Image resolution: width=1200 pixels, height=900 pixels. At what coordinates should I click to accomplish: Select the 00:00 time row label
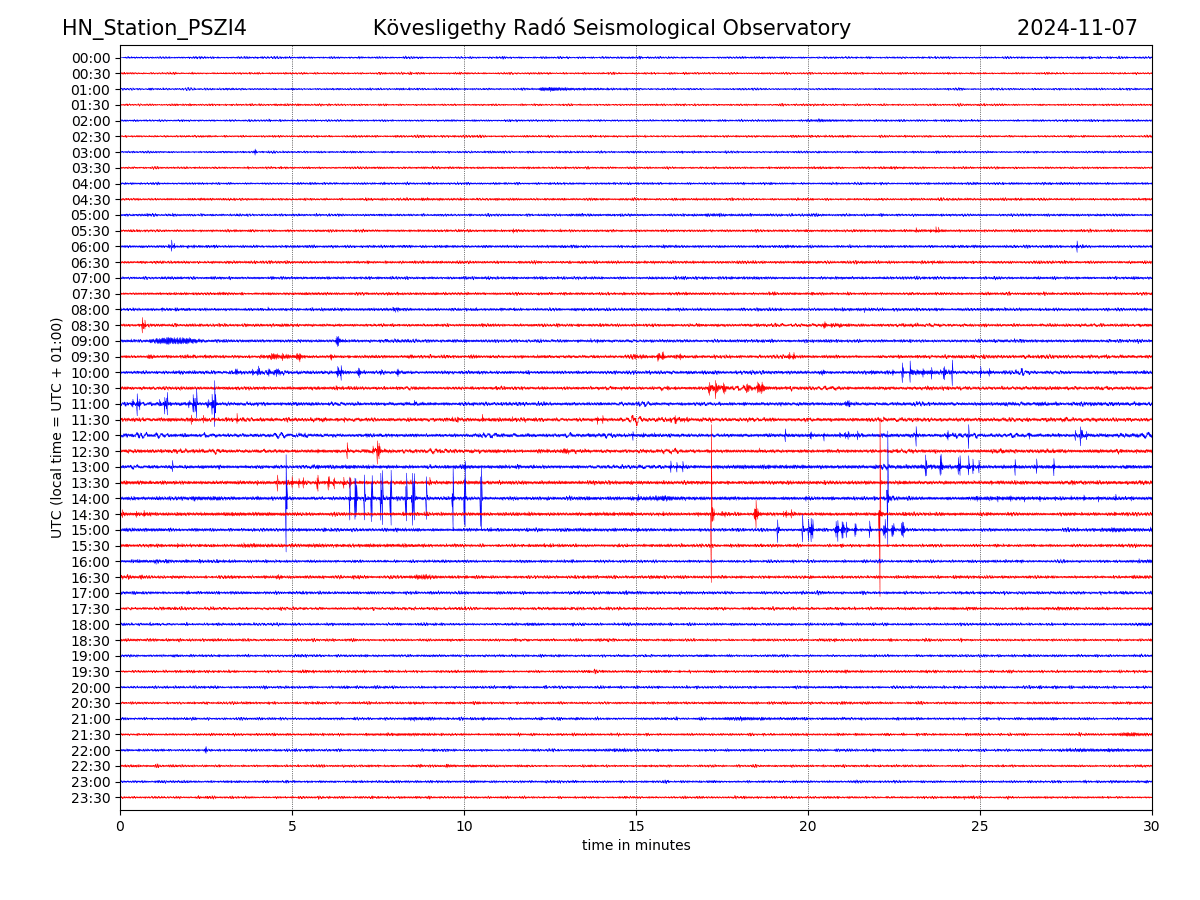tap(91, 58)
